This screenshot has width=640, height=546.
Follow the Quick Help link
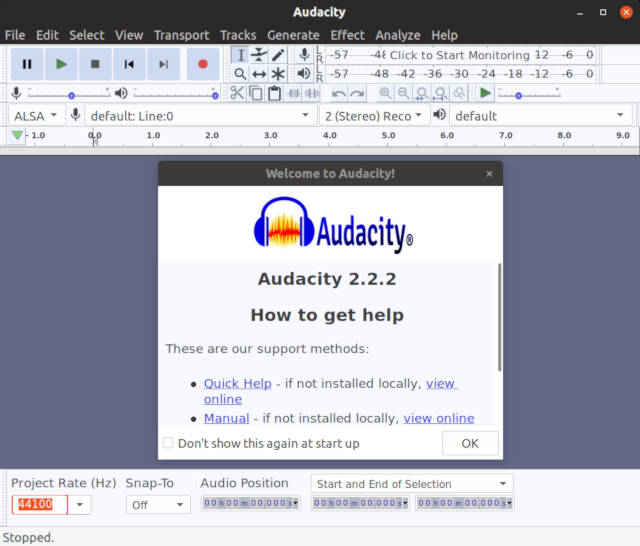pos(238,384)
